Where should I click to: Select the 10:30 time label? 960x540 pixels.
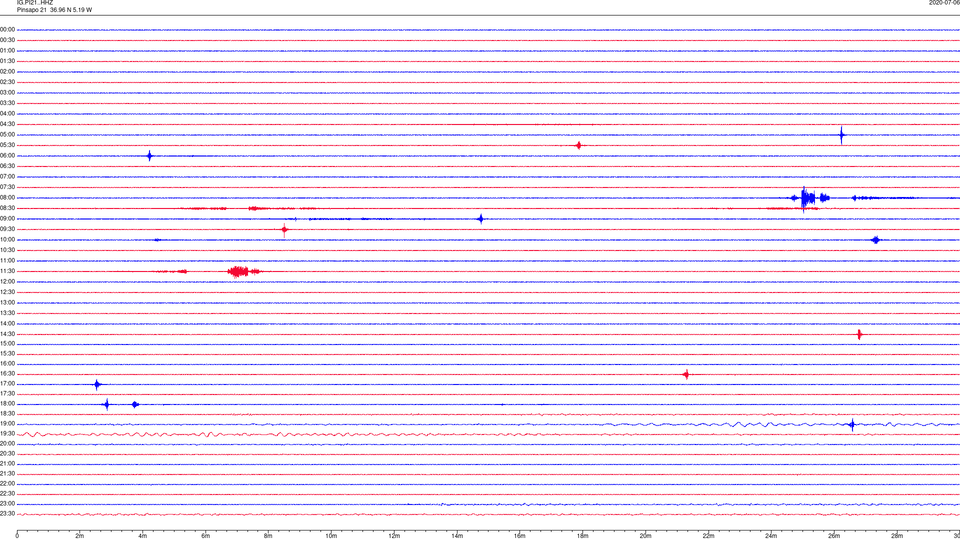point(7,250)
